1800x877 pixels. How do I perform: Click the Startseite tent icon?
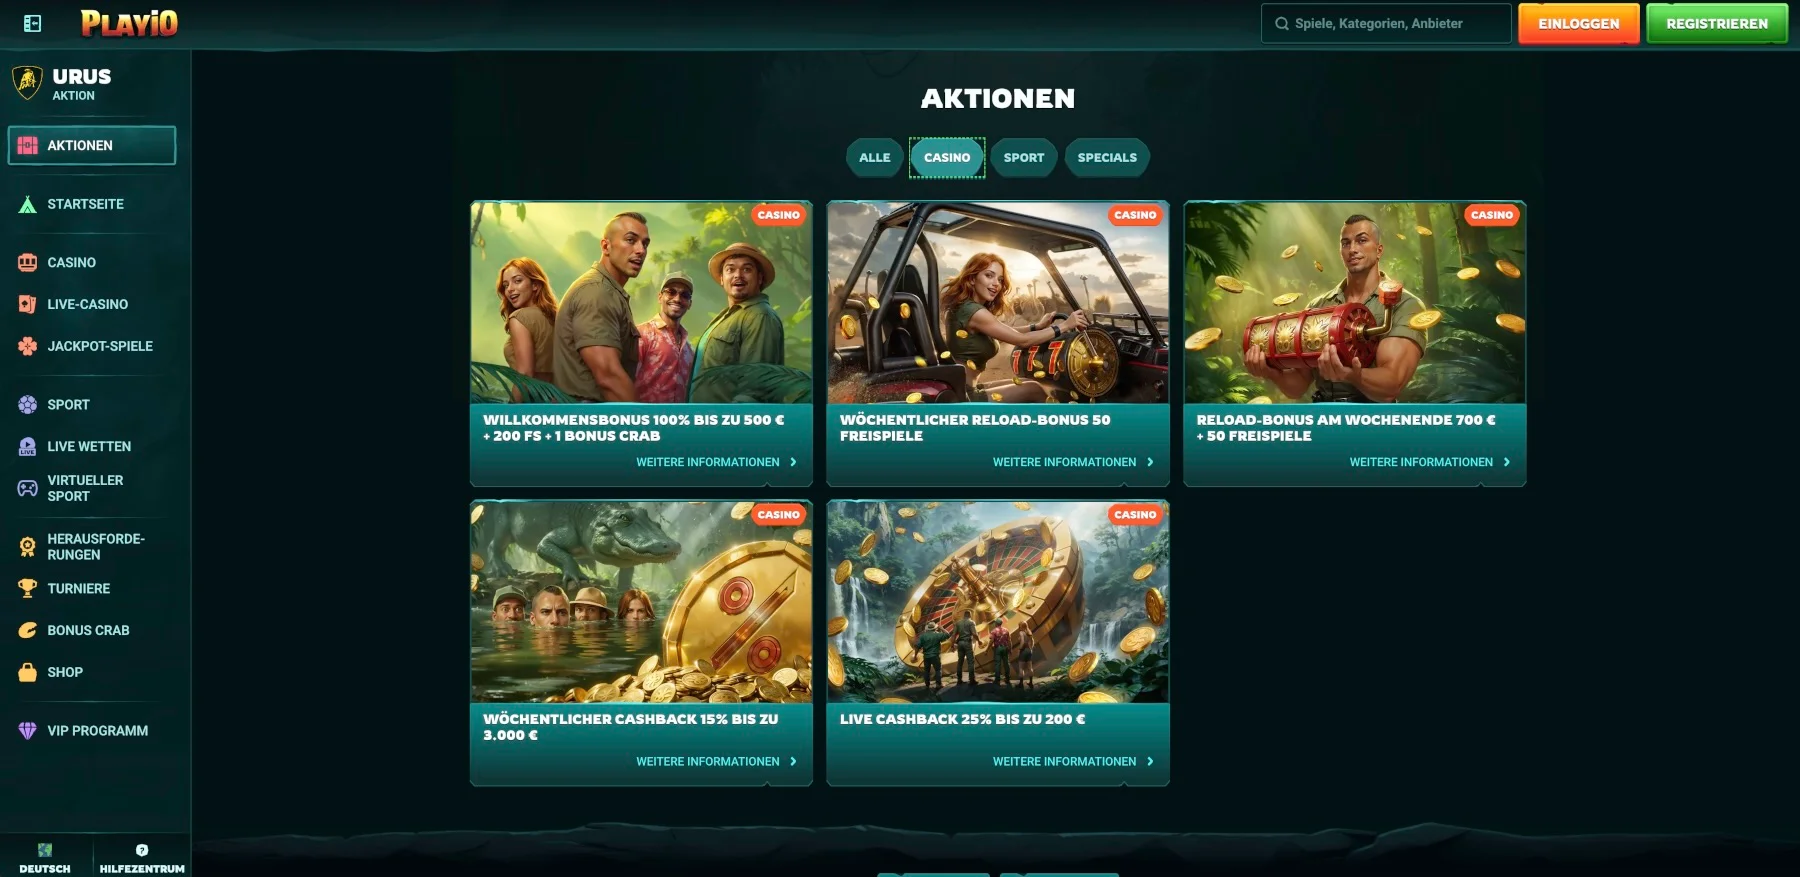pos(28,204)
